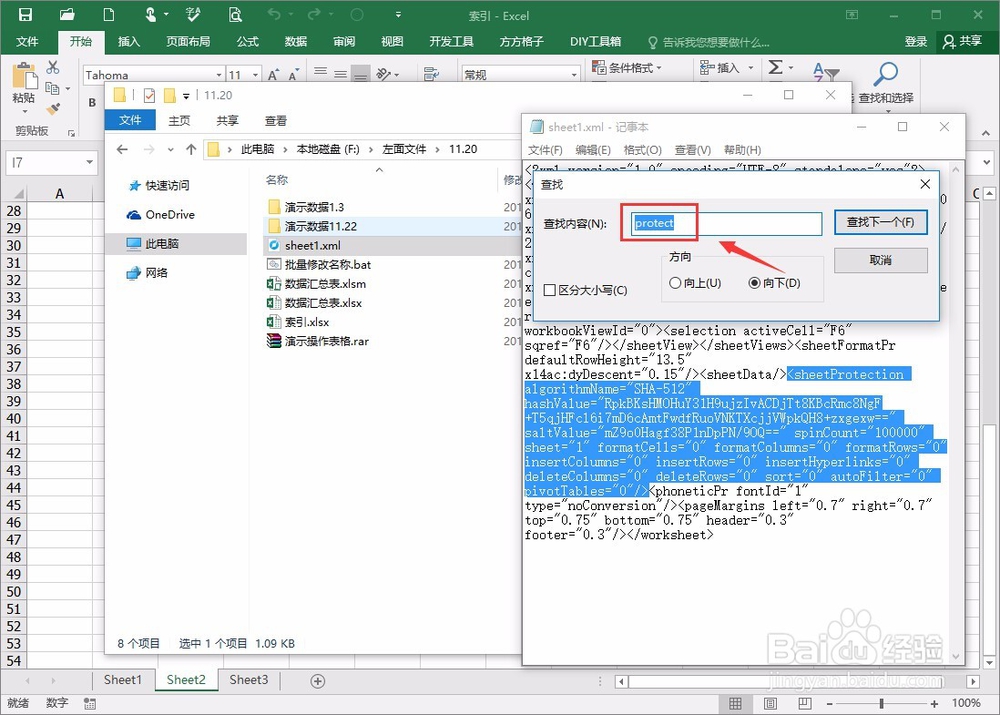Open the Customize Quick Access Toolbar dropdown
The height and width of the screenshot is (715, 1000).
point(398,15)
